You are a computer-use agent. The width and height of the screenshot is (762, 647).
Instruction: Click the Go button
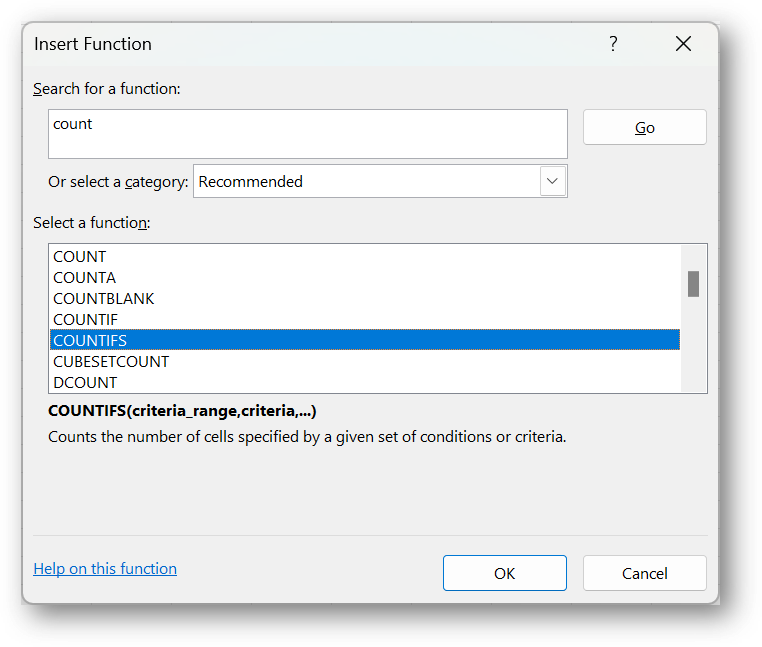tap(644, 127)
